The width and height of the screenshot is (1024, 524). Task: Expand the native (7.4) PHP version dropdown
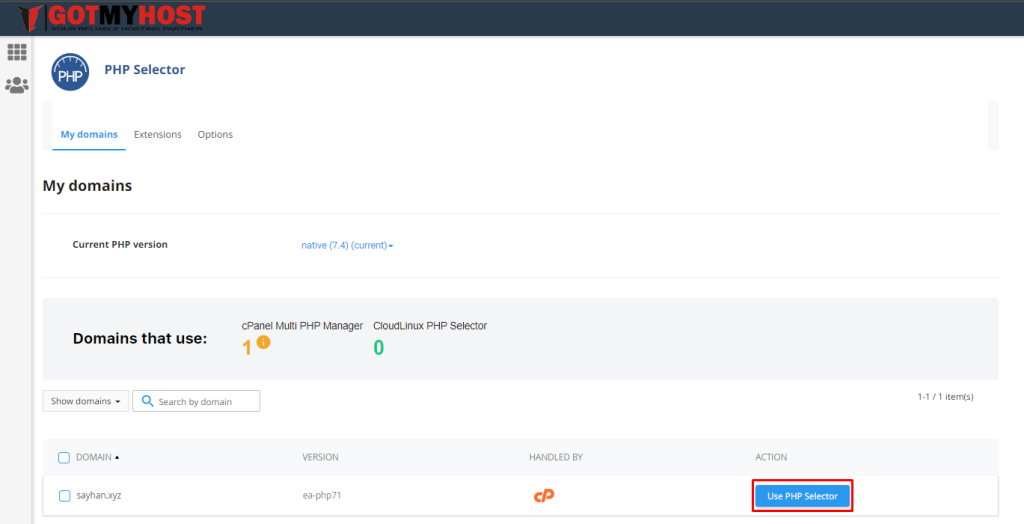347,245
